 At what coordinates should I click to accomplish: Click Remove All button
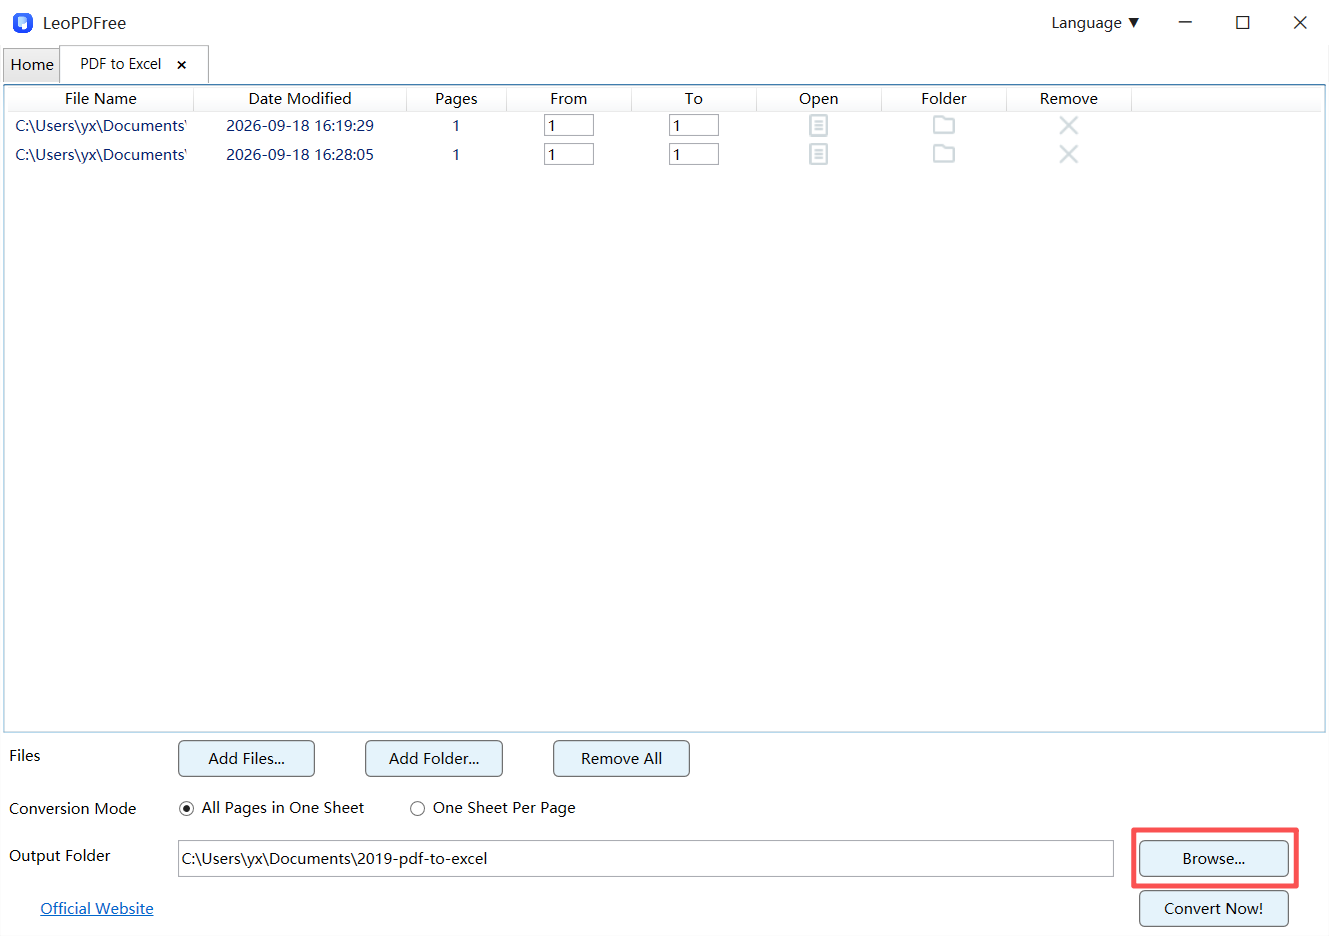(x=621, y=758)
